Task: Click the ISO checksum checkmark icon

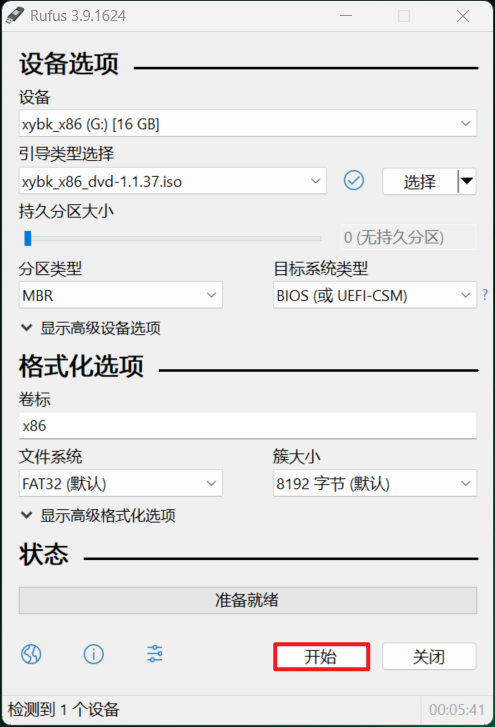Action: pos(354,180)
